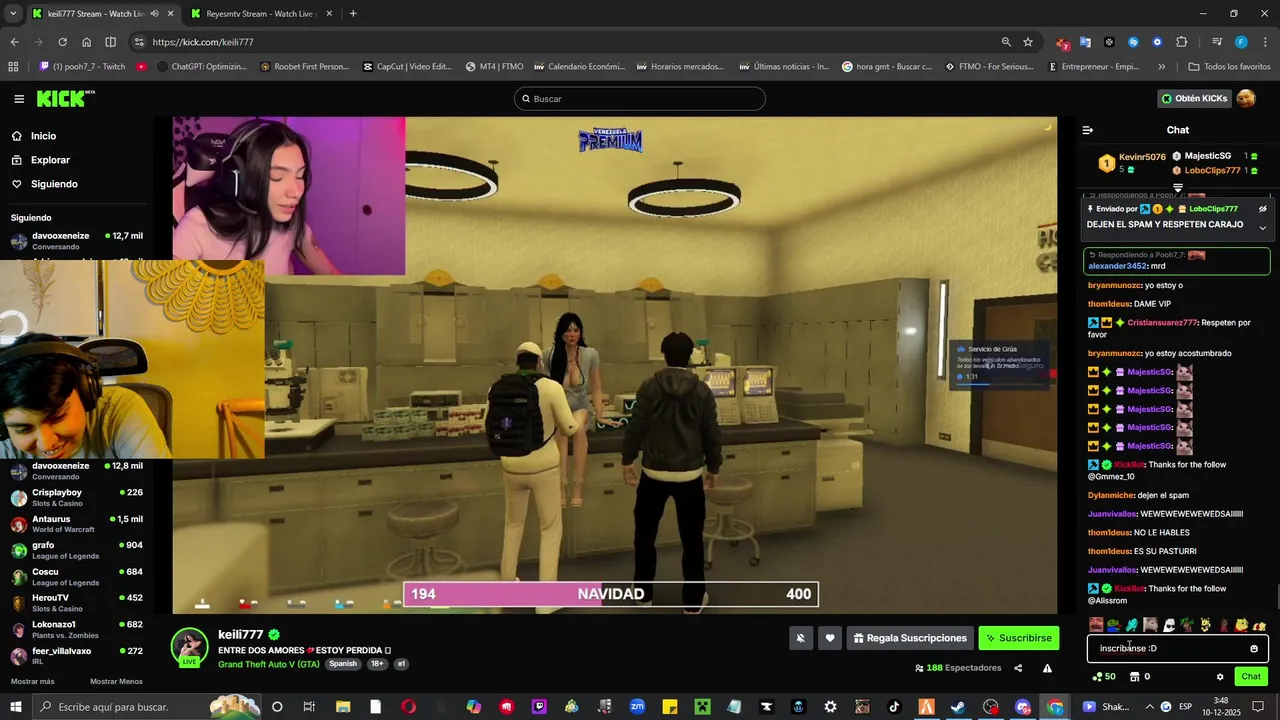Screen dimensions: 1280x720
Task: Click the KICK logo
Action: pos(64,99)
